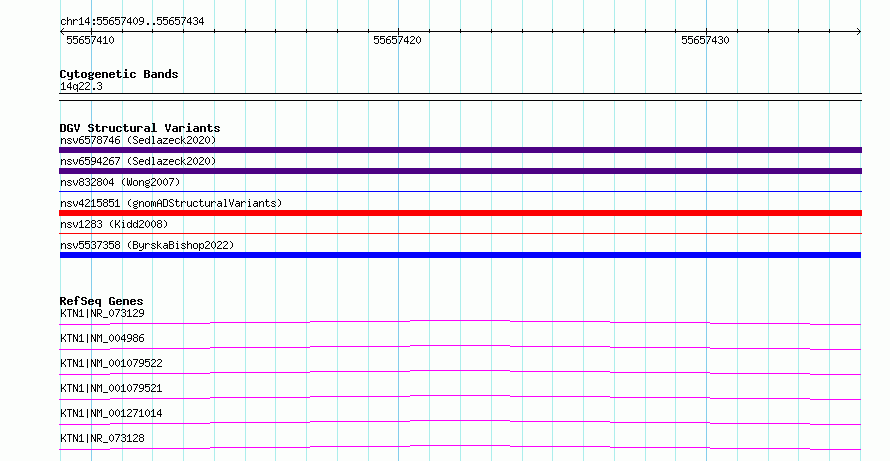
Task: Open the KTN1|NM_001271014 transcript label
Action: click(111, 413)
